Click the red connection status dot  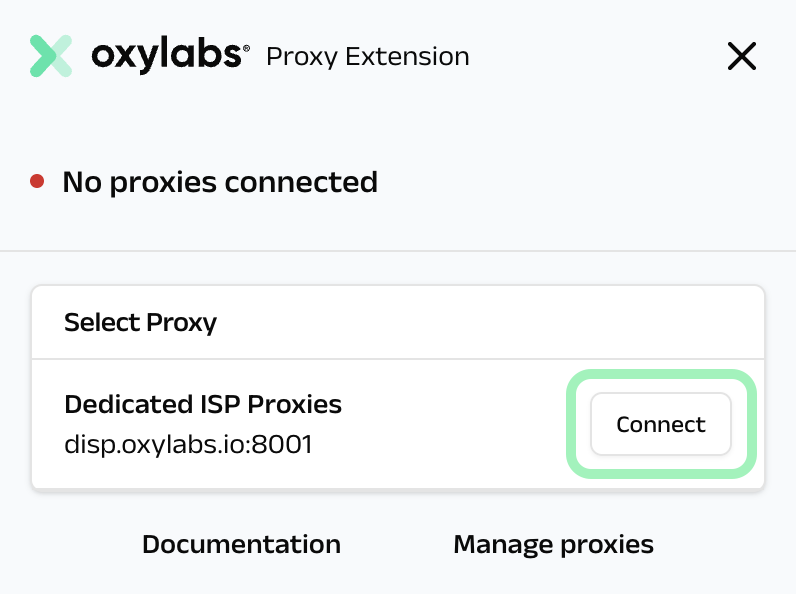click(x=37, y=182)
